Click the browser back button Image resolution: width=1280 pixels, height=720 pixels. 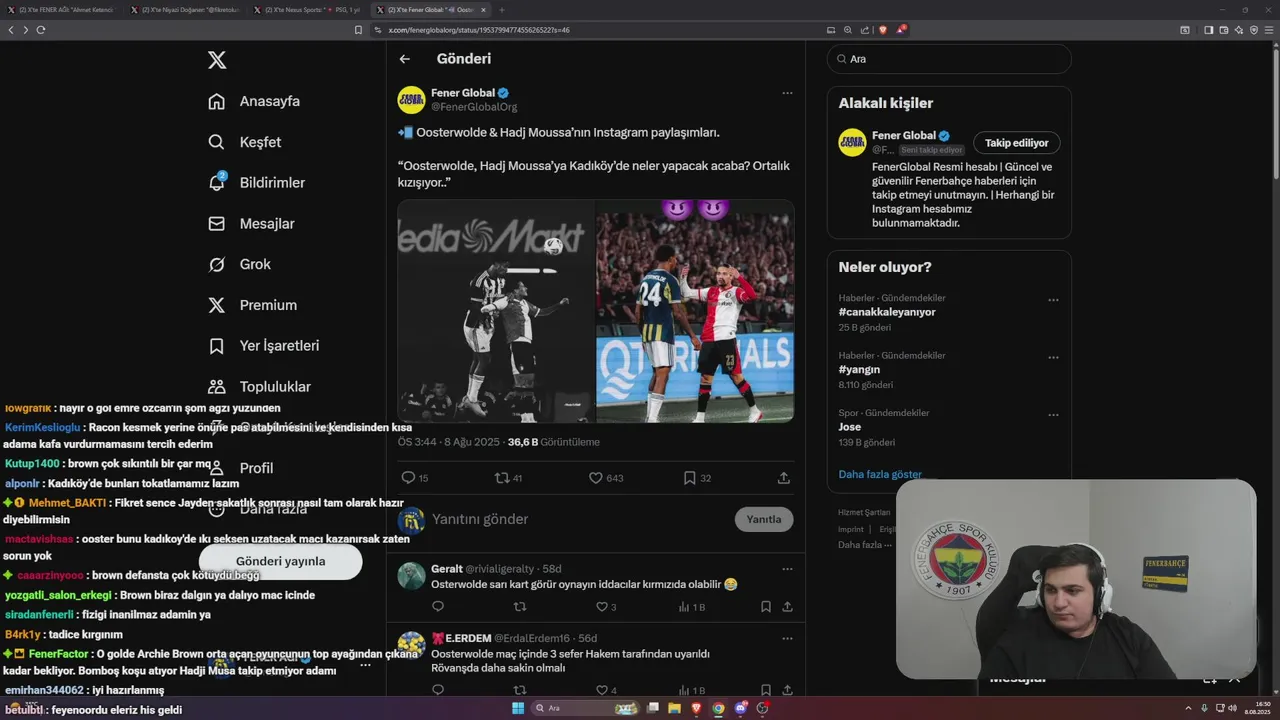click(x=11, y=30)
